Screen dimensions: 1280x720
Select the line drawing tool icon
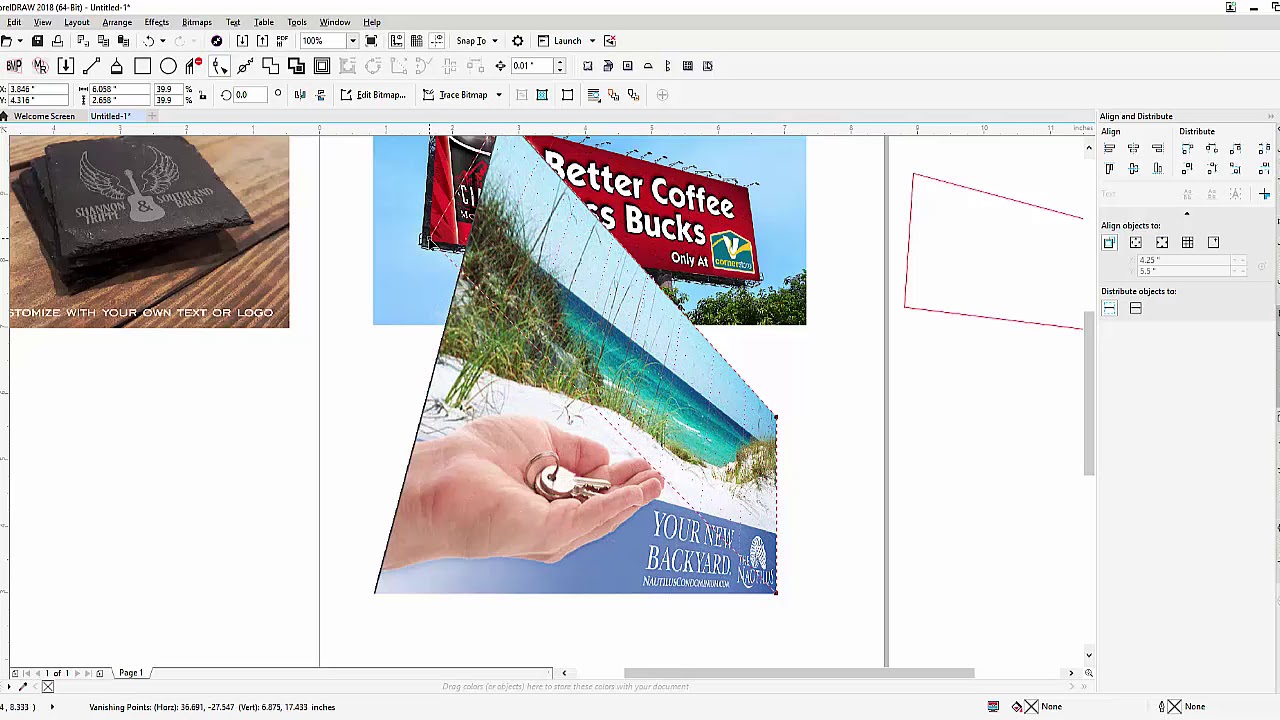91,66
